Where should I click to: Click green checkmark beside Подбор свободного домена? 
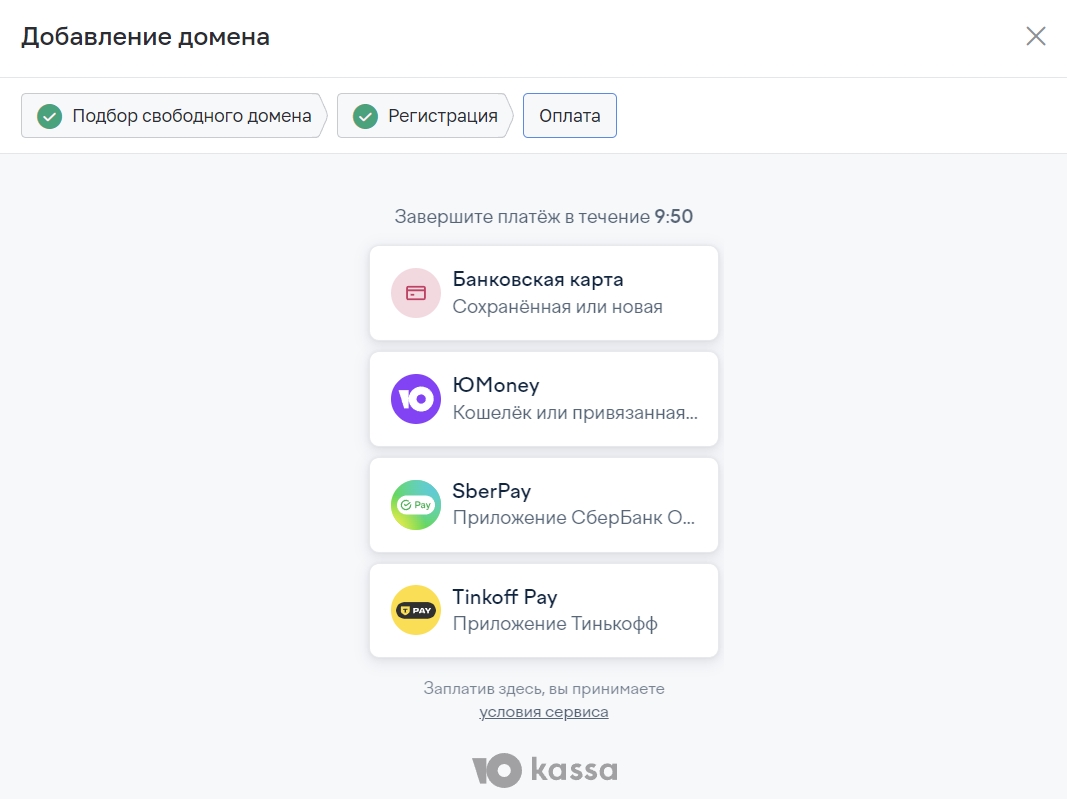tap(50, 116)
